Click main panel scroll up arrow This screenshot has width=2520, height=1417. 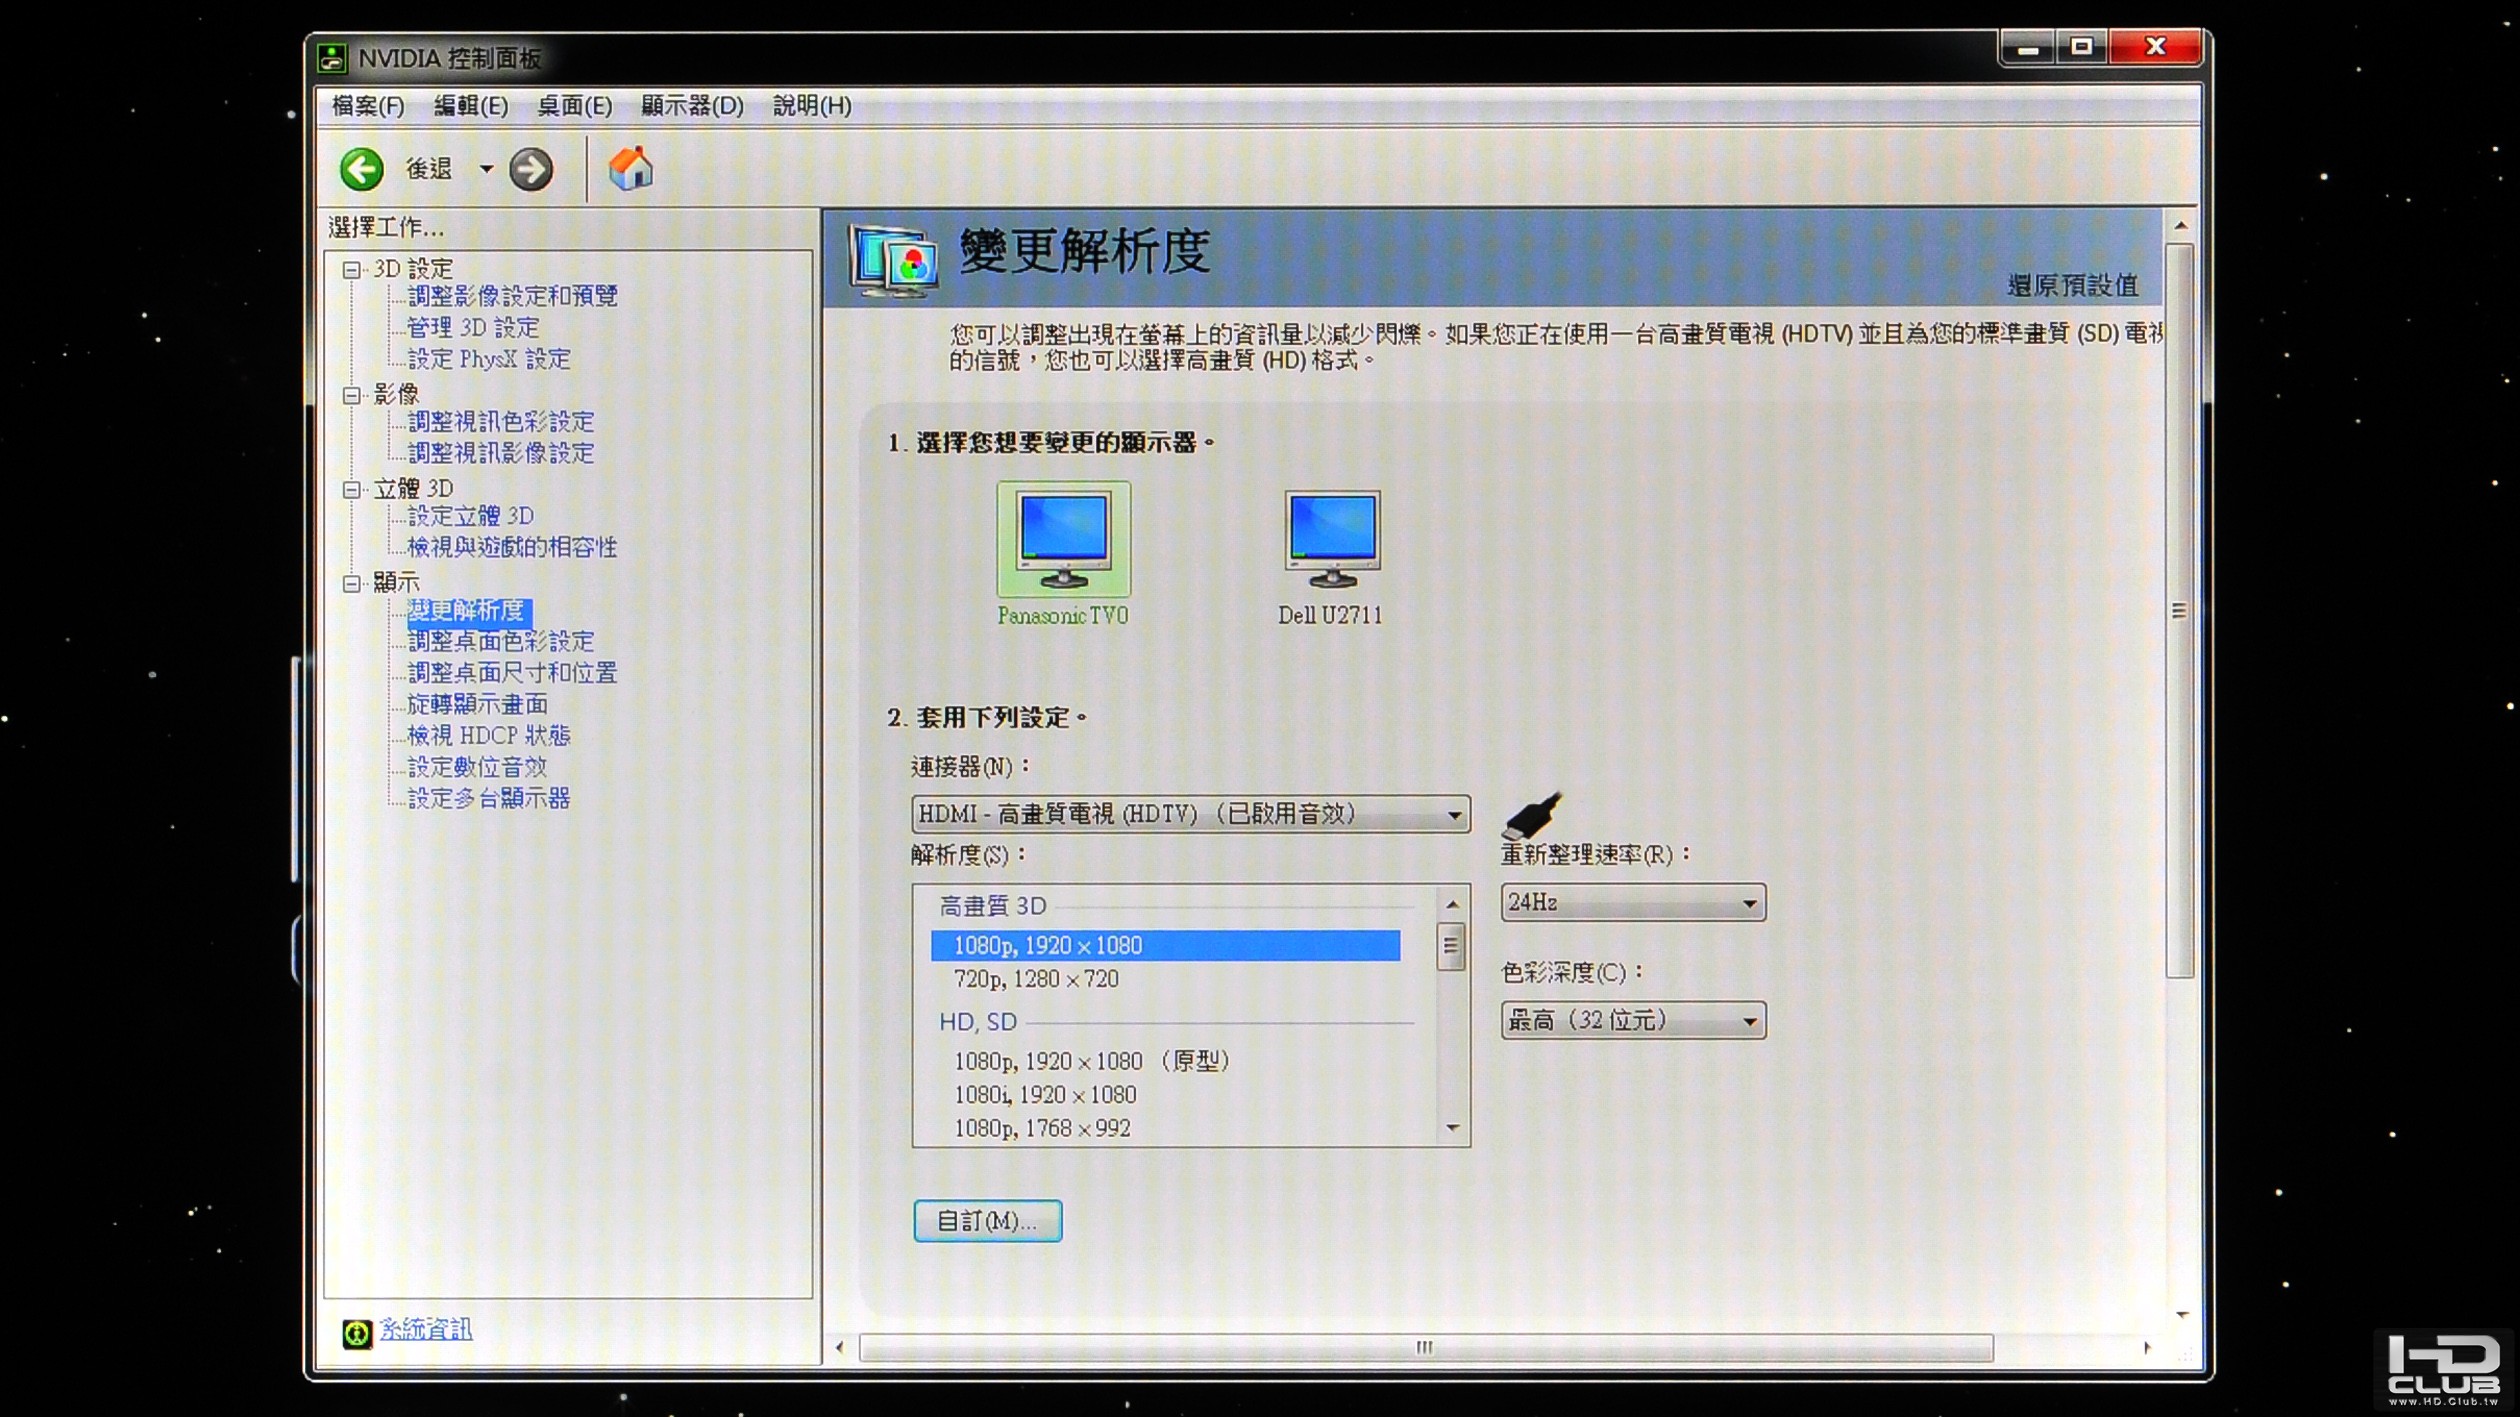pyautogui.click(x=2181, y=226)
